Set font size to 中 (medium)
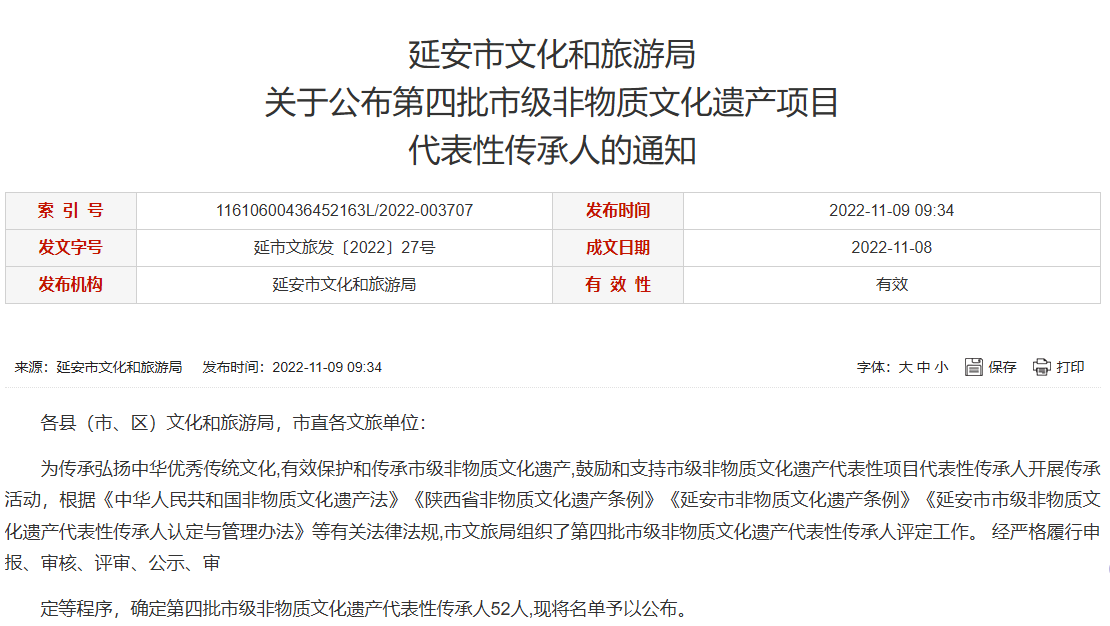The image size is (1110, 626). click(923, 367)
